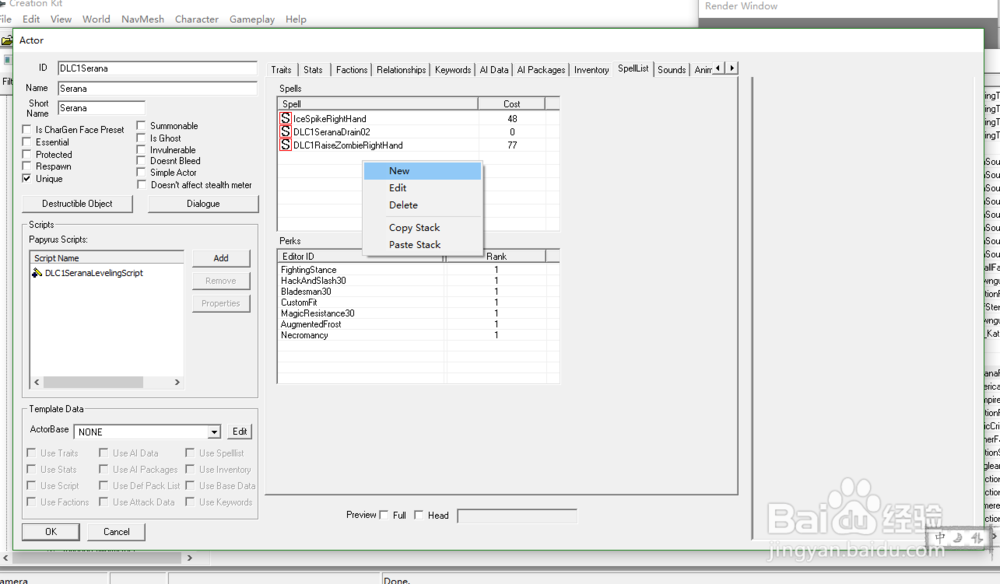Image resolution: width=1000 pixels, height=584 pixels.
Task: Click the ID input field
Action: (x=158, y=68)
